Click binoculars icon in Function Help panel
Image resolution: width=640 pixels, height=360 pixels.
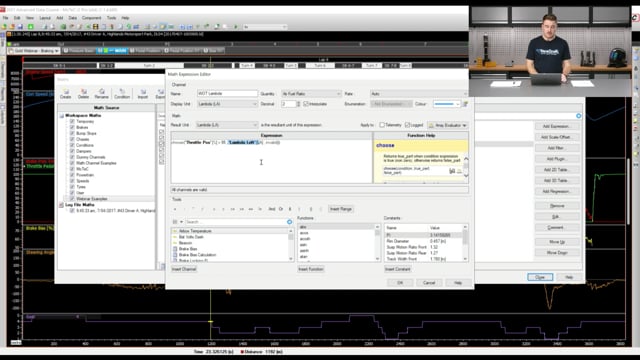452,171
